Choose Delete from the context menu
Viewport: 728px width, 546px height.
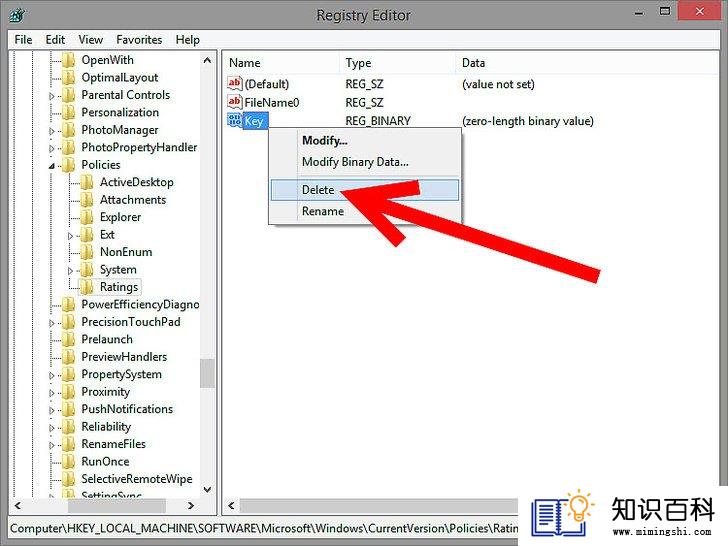coord(365,190)
